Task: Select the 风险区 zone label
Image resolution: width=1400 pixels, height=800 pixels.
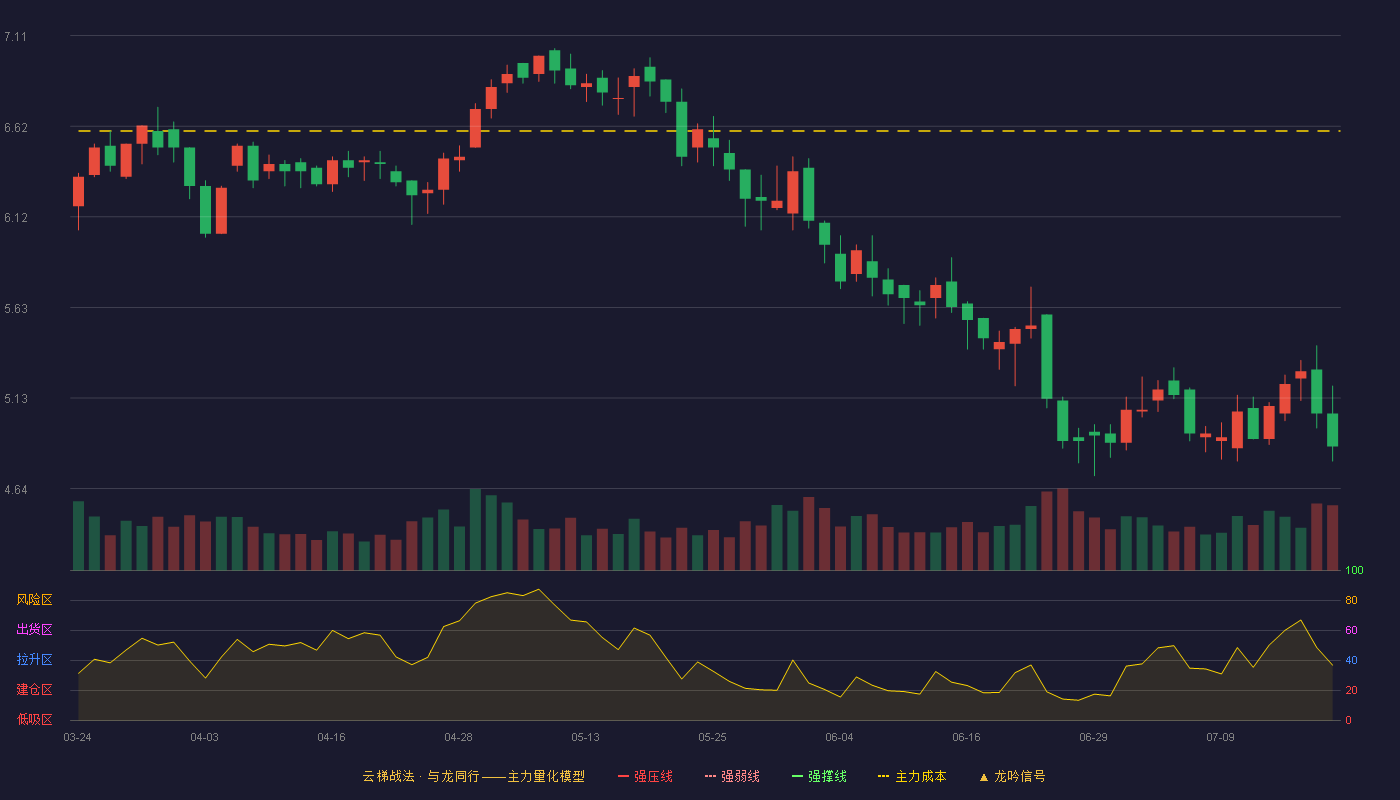Action: coord(34,600)
